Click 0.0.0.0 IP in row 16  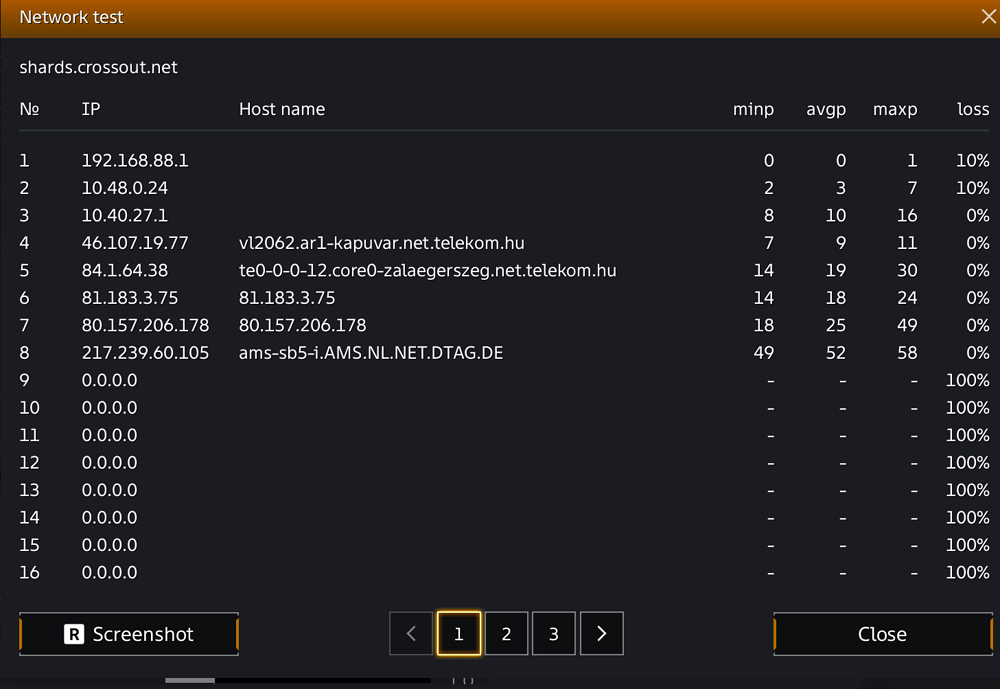click(x=109, y=572)
